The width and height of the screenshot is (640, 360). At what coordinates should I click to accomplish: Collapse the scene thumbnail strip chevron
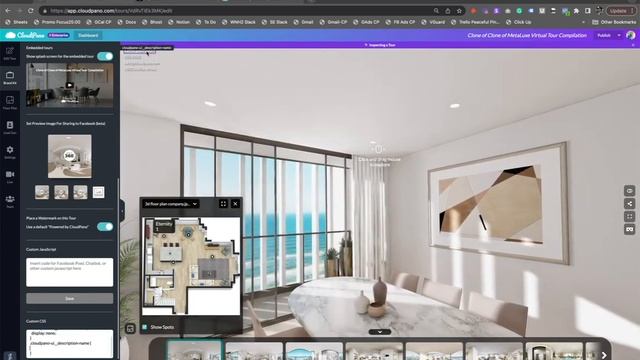click(x=380, y=332)
